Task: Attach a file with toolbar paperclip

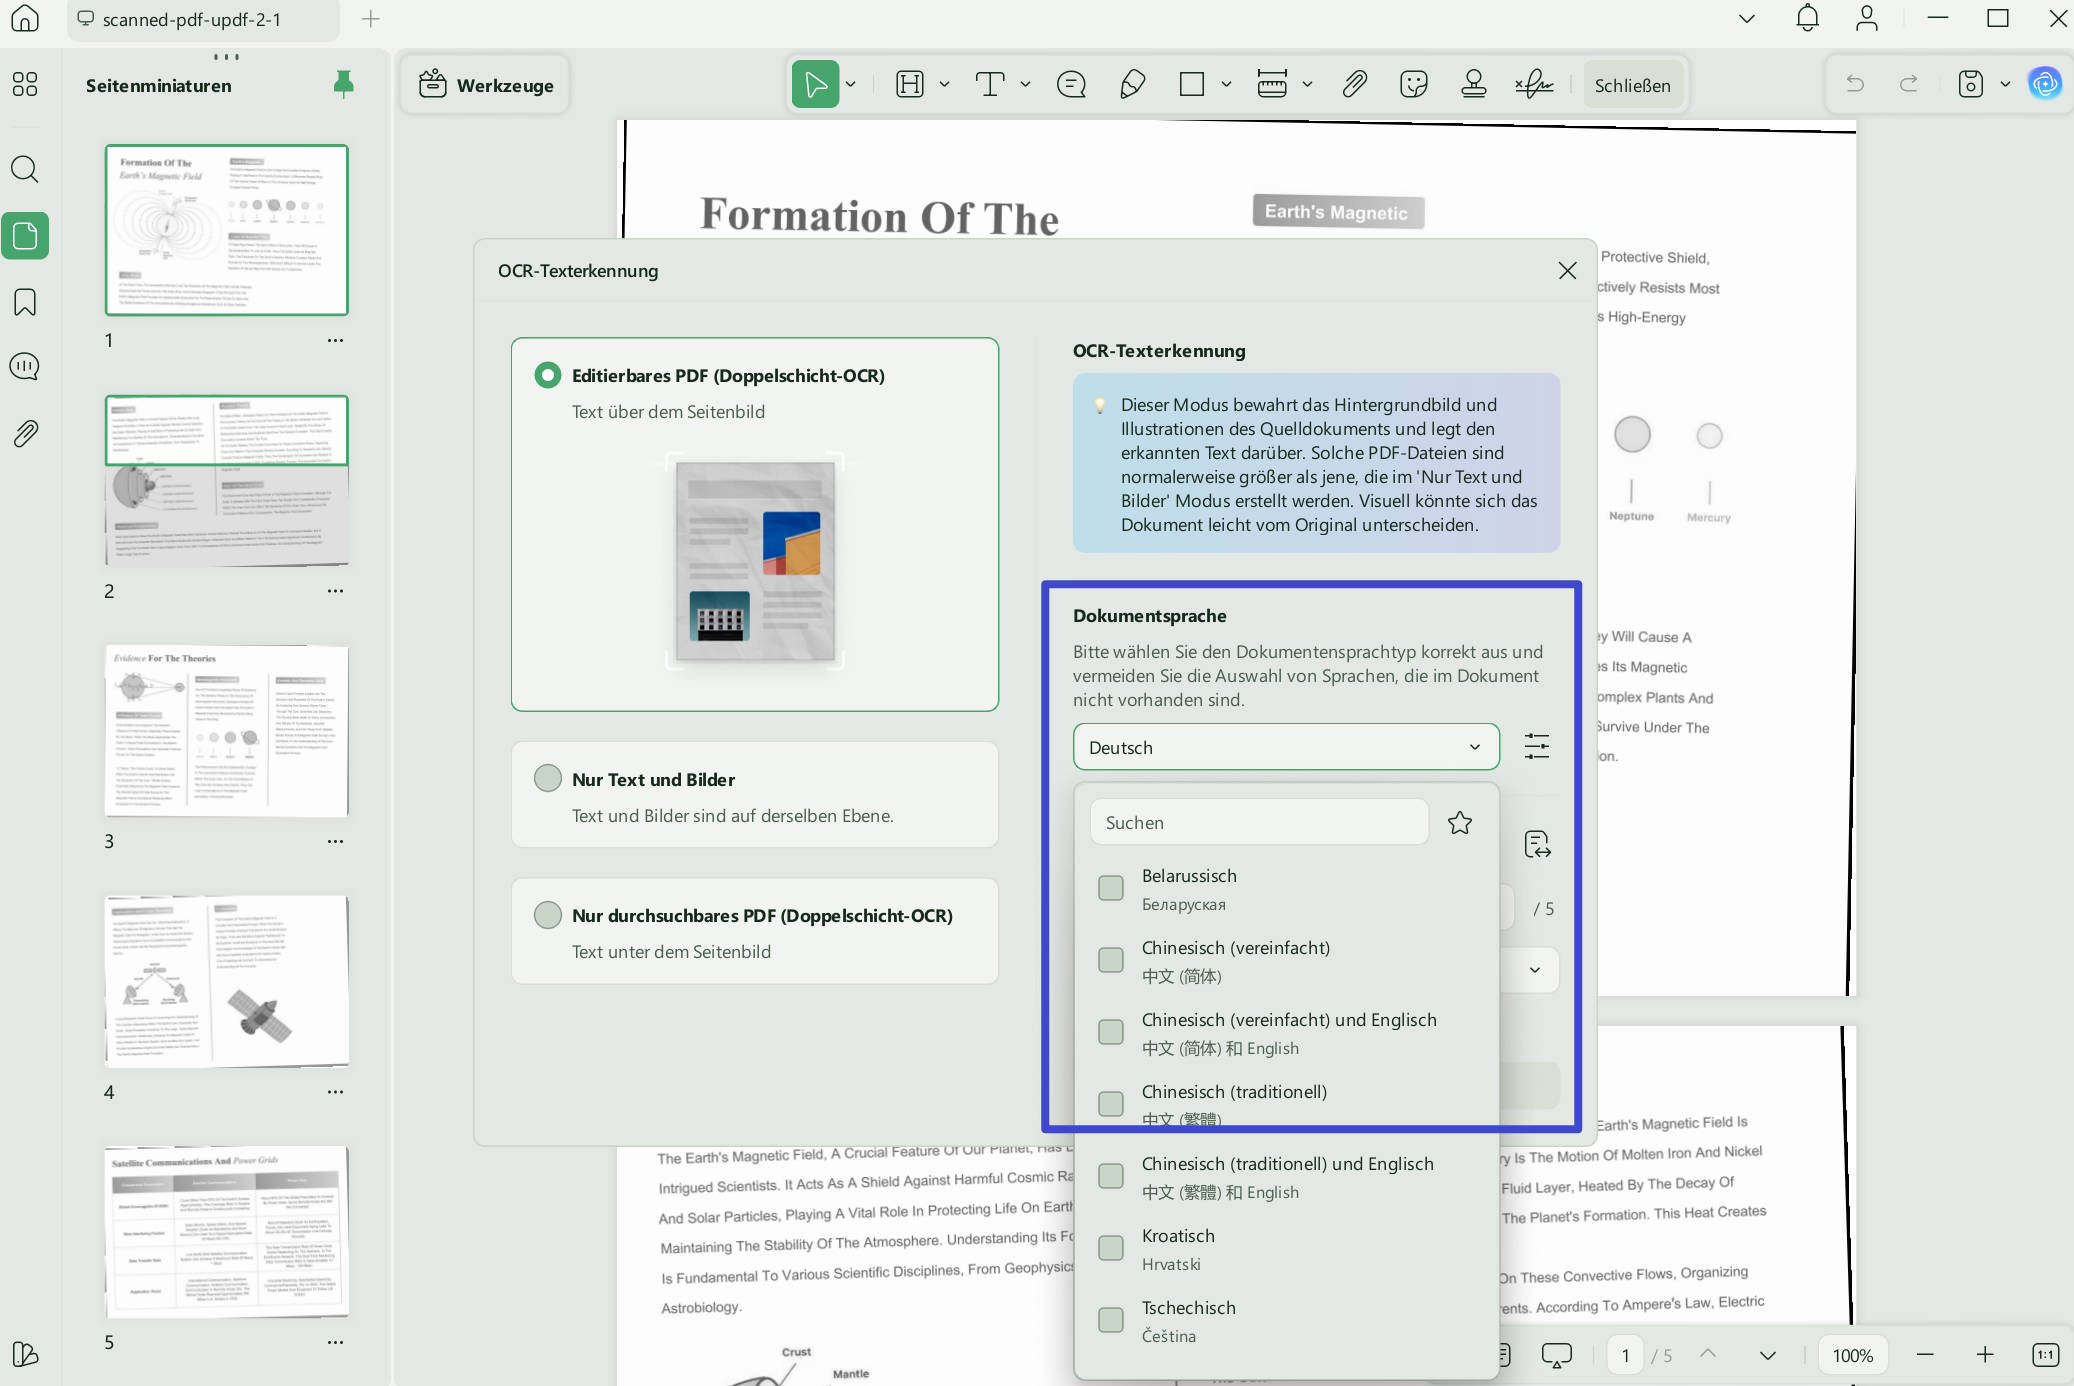Action: pos(1355,85)
